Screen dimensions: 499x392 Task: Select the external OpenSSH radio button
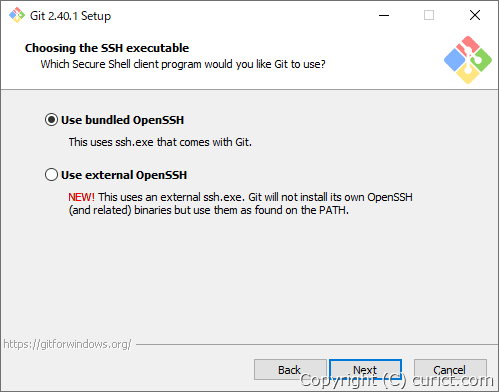51,175
